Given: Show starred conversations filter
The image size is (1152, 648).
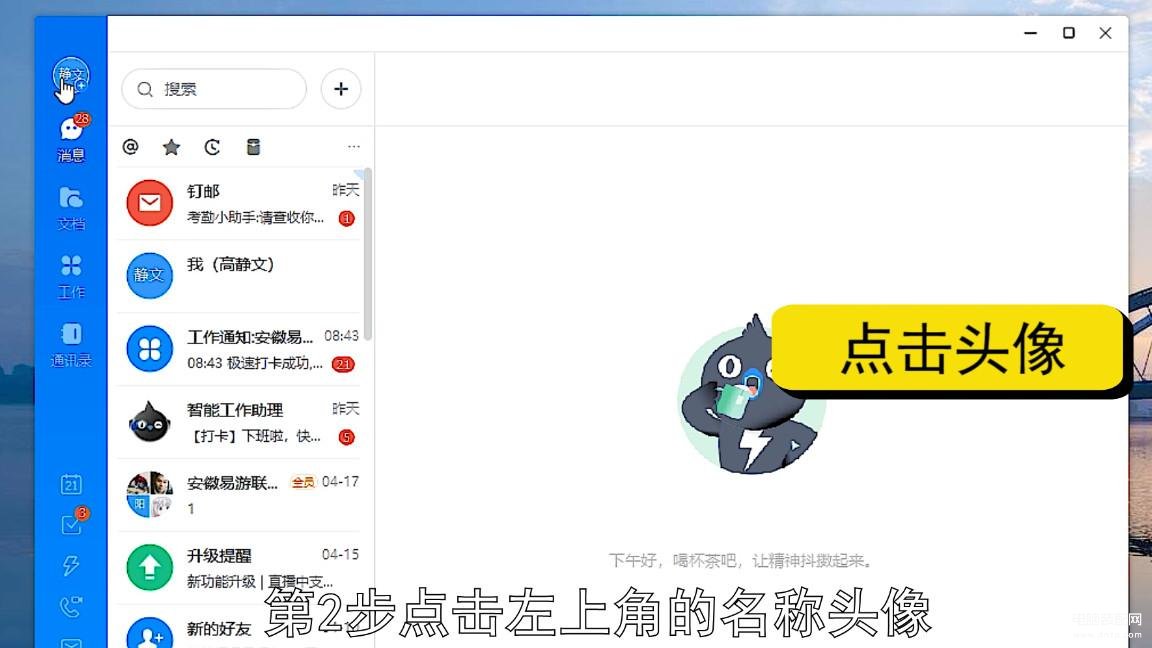Looking at the screenshot, I should 171,147.
